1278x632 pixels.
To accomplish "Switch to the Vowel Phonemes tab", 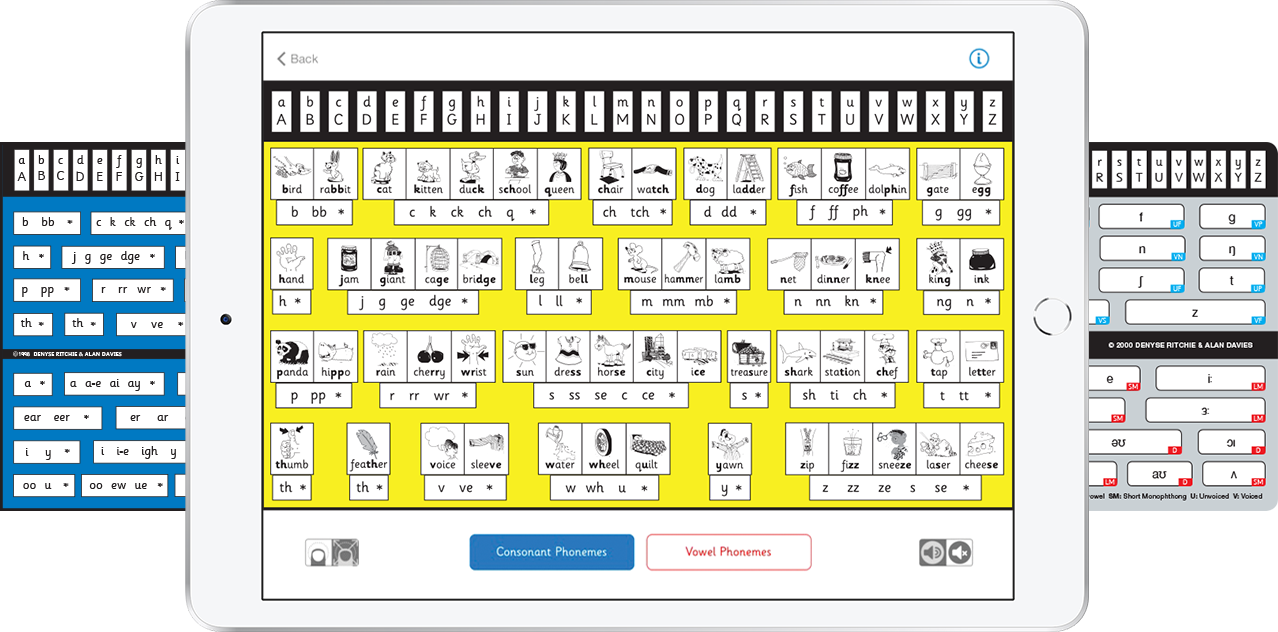I will tap(729, 552).
